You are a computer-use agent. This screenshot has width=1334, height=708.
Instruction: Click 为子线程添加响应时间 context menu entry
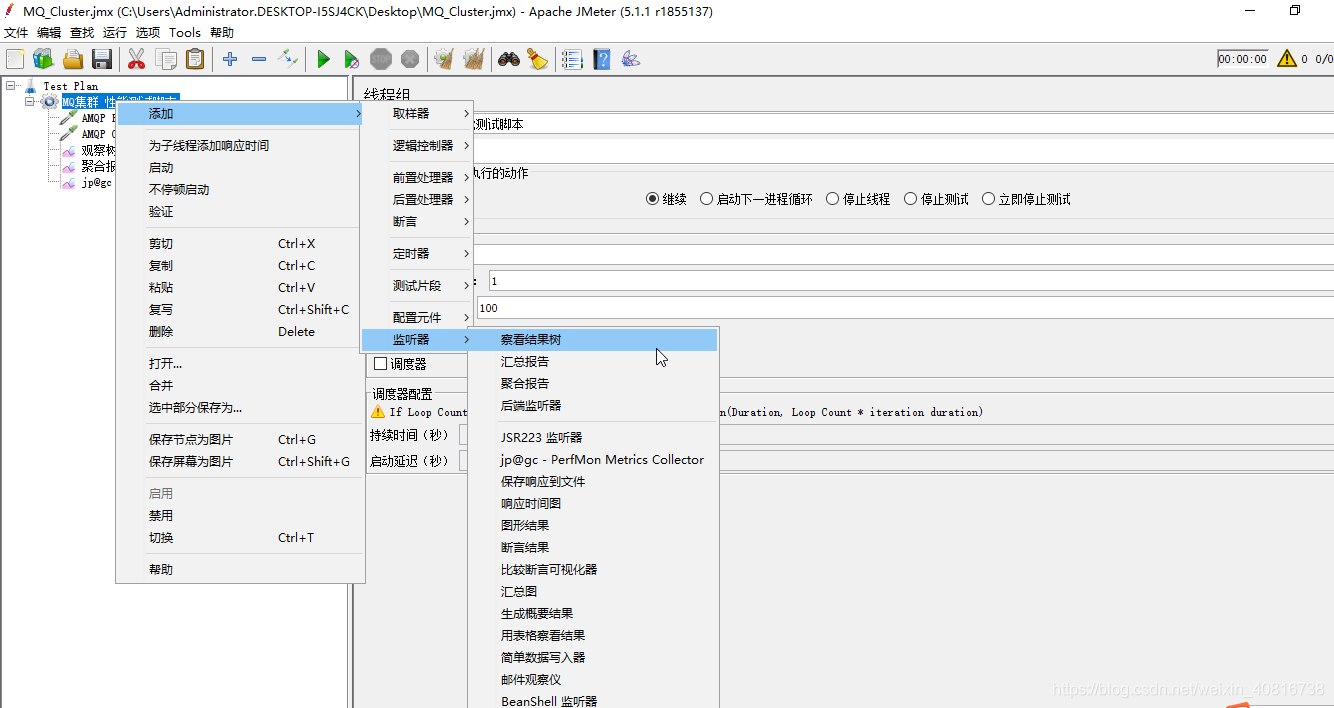(x=239, y=146)
